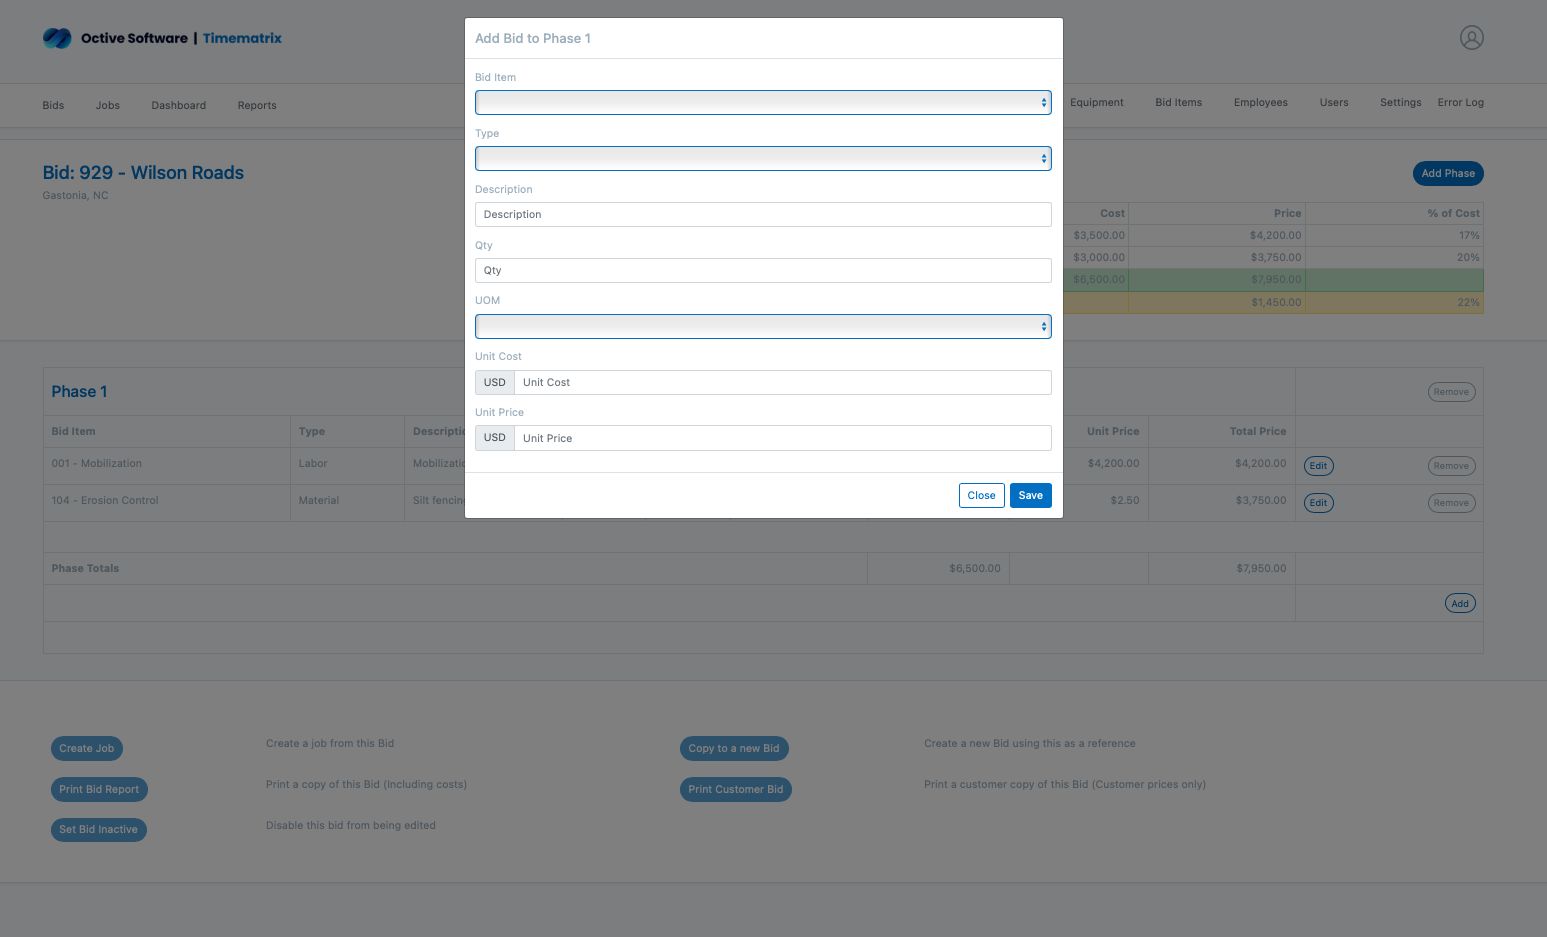The image size is (1547, 937).
Task: Click the Add Phase button
Action: point(1447,174)
